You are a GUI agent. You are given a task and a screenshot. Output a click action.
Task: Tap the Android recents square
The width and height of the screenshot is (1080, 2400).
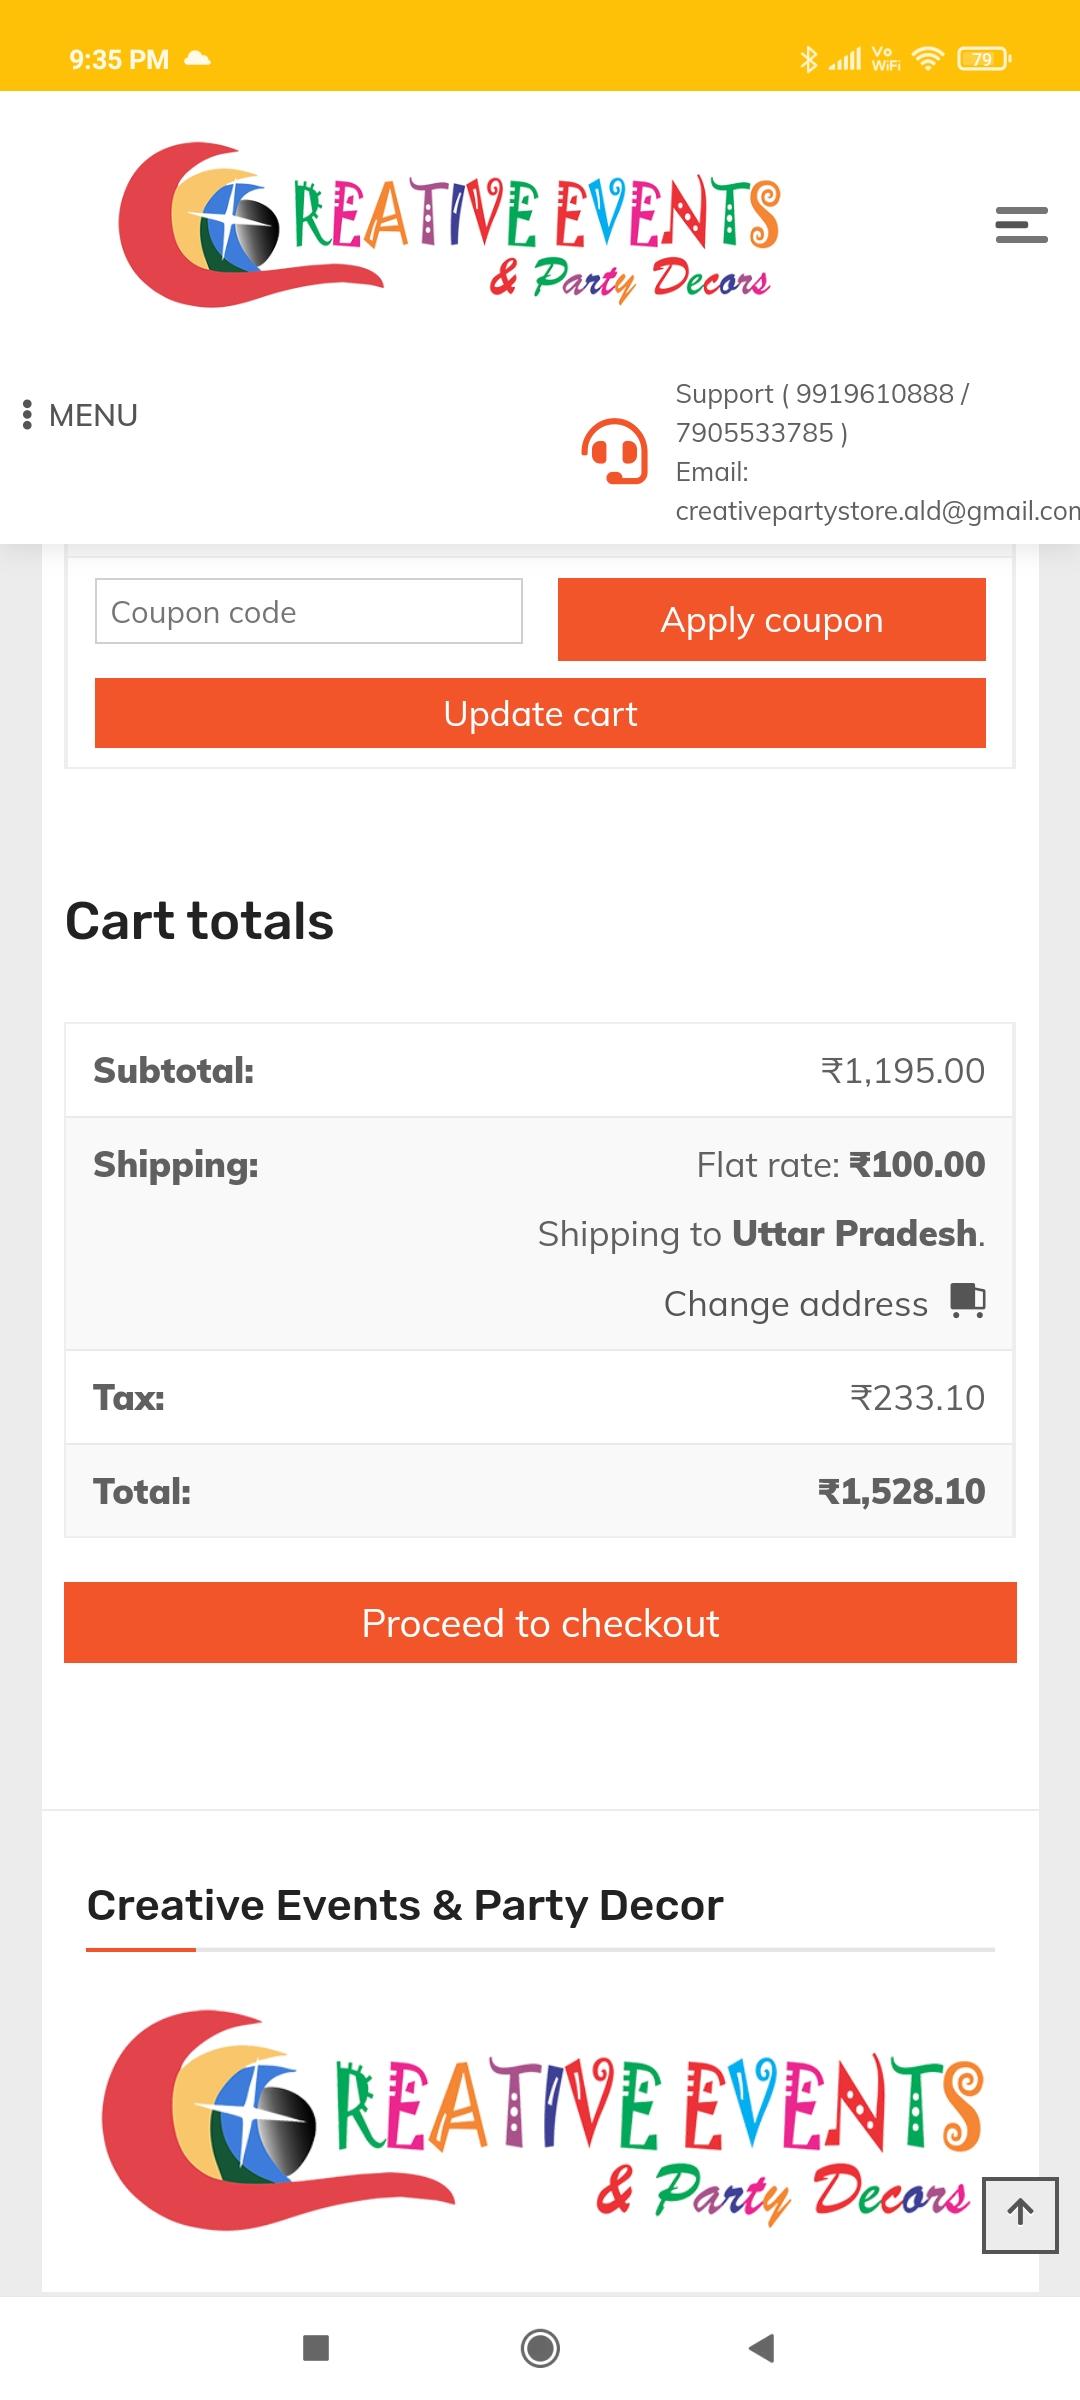pos(316,2348)
